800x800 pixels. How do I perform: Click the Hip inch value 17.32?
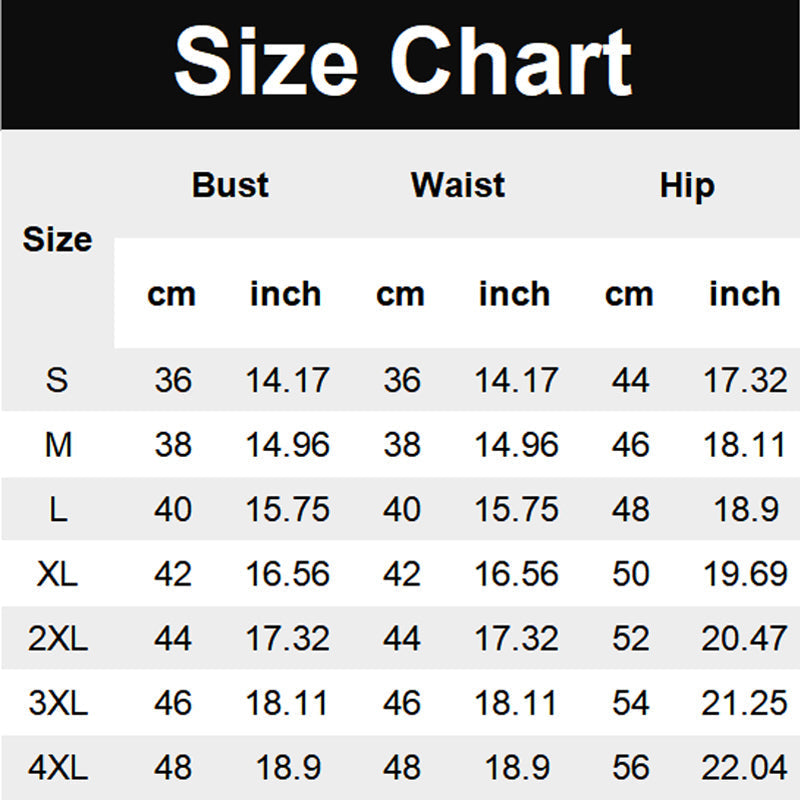pyautogui.click(x=744, y=380)
